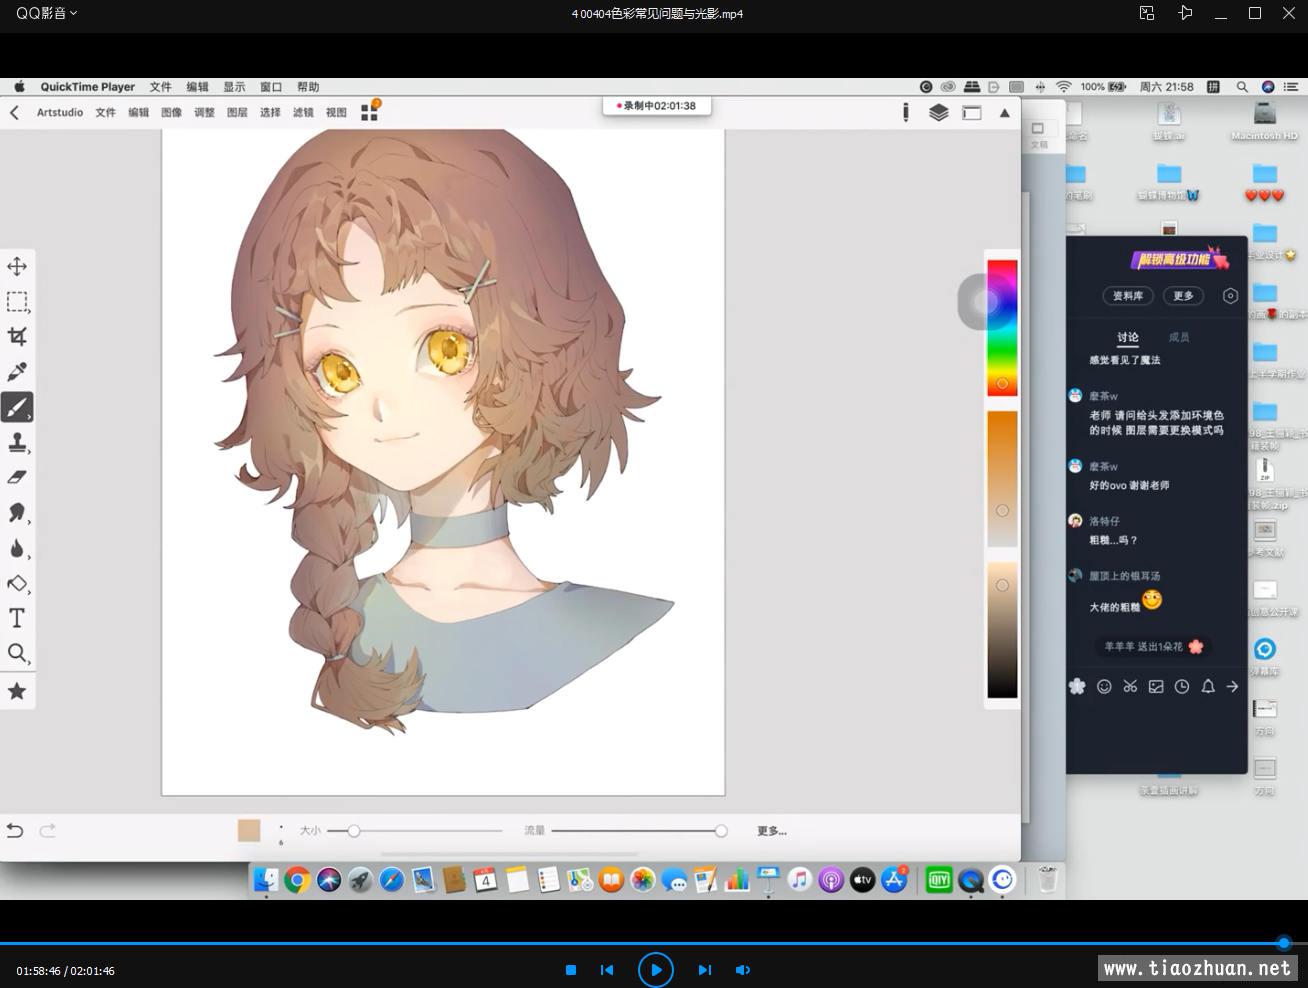Select the Move tool in Artstudio

[17, 266]
